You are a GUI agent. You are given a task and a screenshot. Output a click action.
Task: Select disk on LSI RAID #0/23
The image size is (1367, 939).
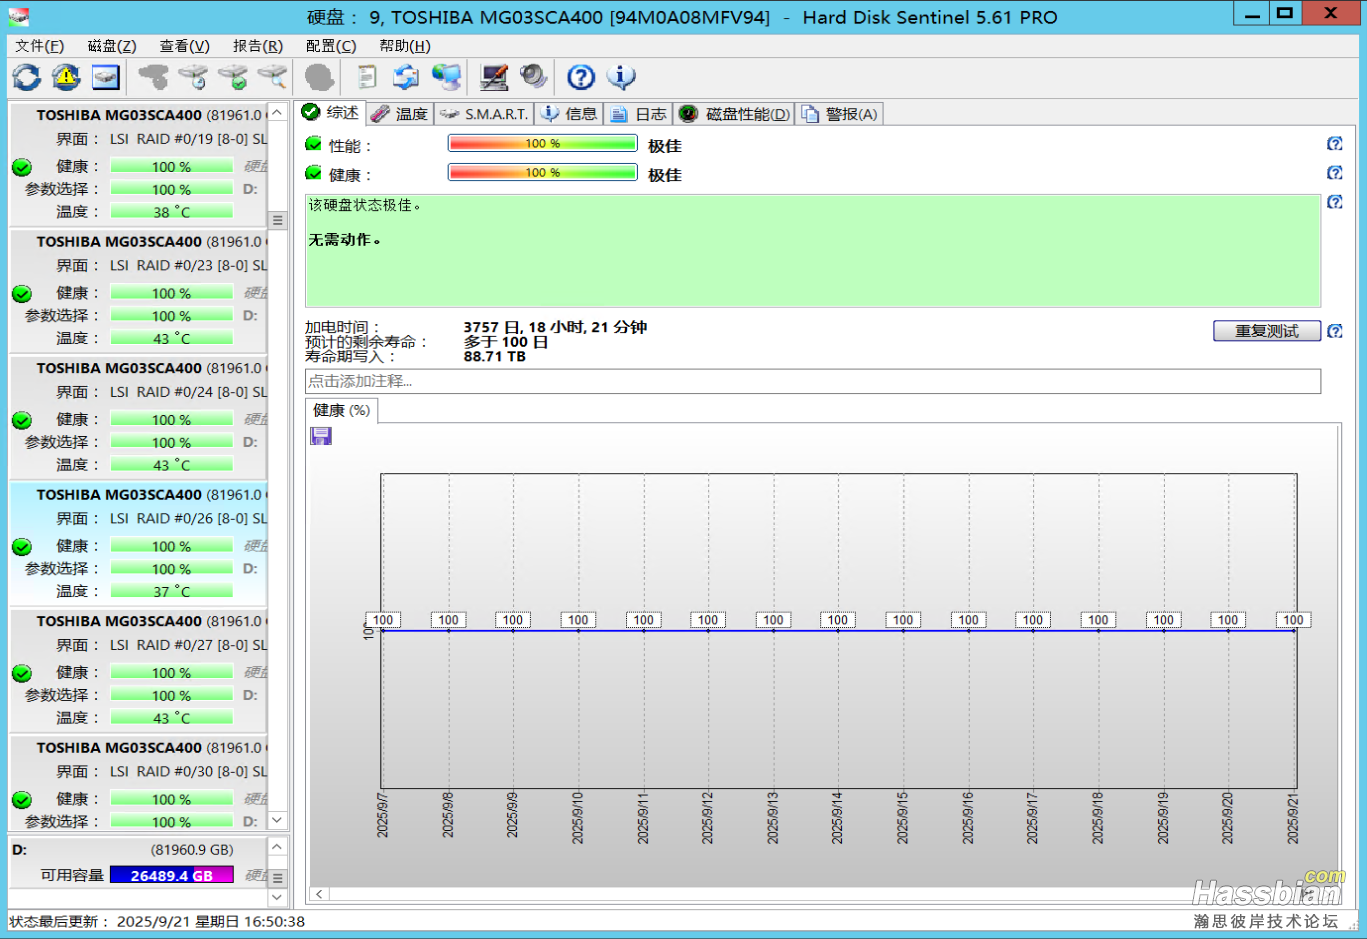tap(138, 292)
